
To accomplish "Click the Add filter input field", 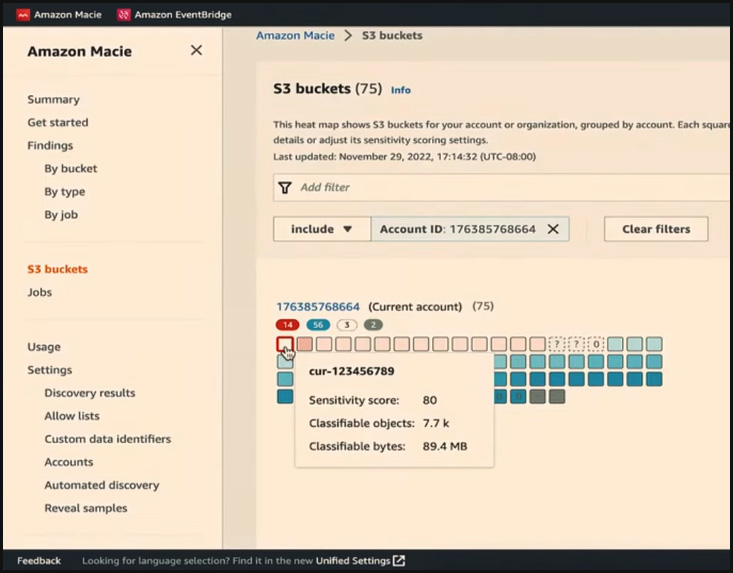I will (503, 187).
